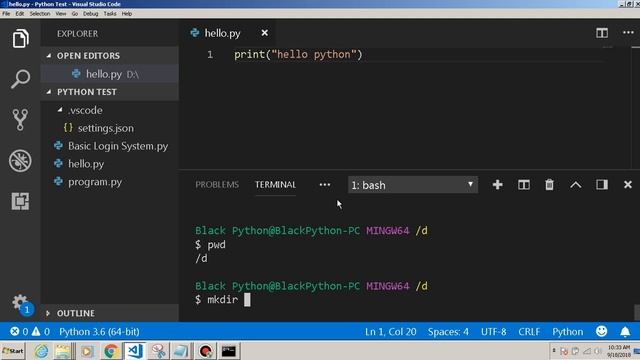640x360 pixels.
Task: Open the Edit menu
Action: (x=20, y=13)
